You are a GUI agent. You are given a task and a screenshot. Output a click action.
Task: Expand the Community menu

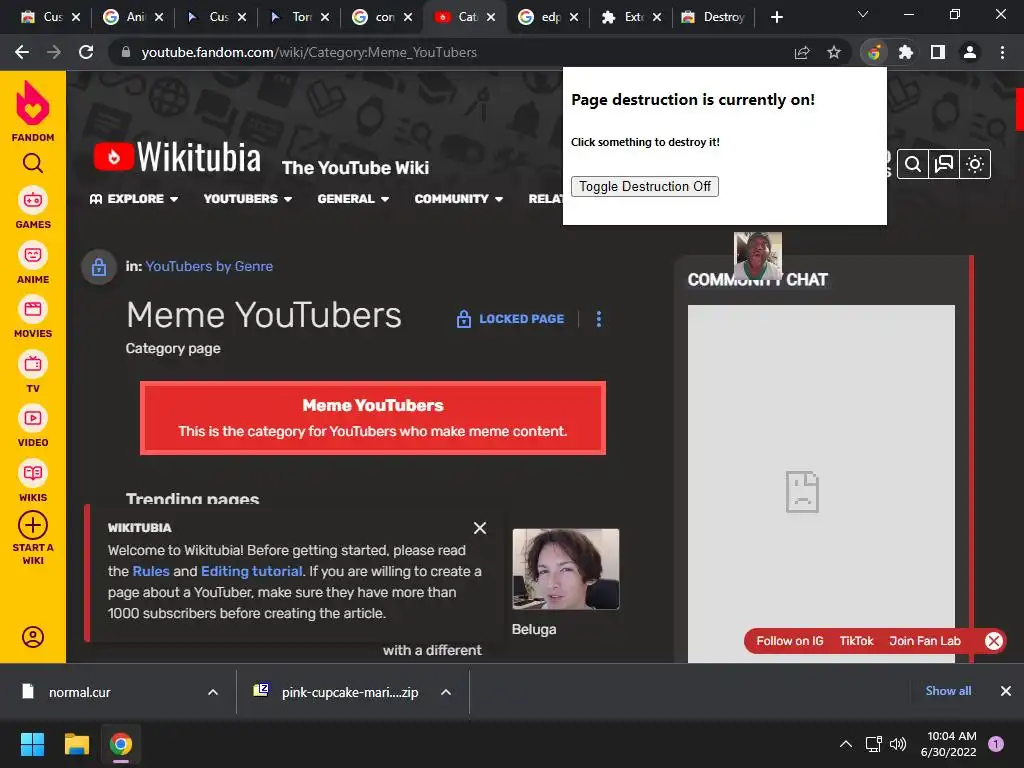click(458, 199)
